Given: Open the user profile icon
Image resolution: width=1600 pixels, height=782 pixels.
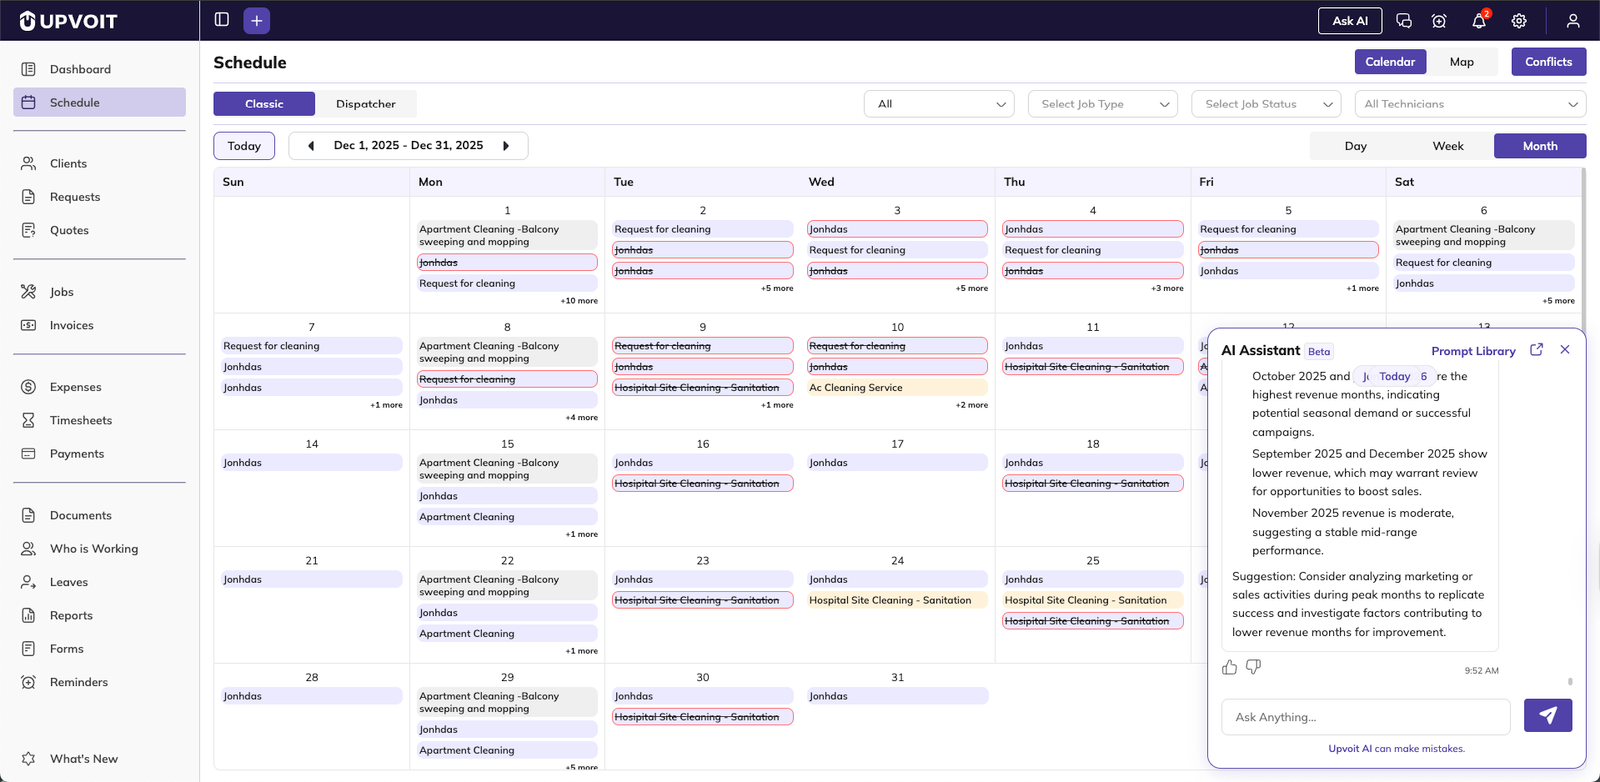Looking at the screenshot, I should pos(1573,21).
